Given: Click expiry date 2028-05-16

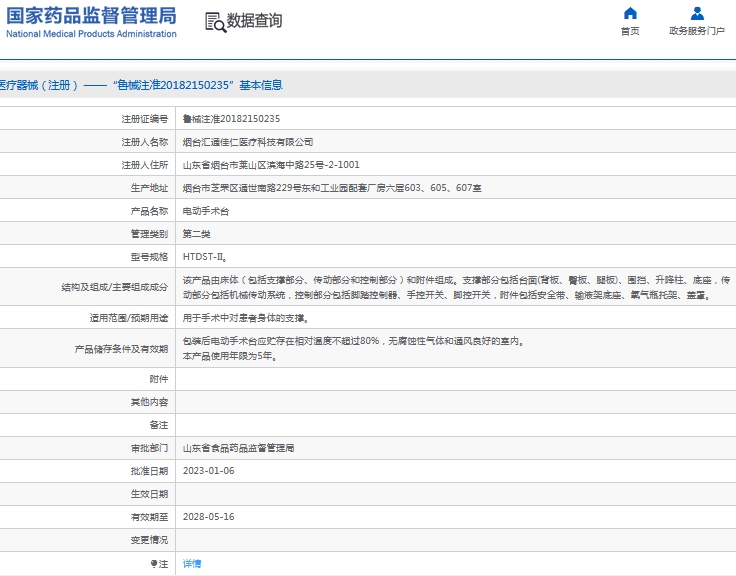Looking at the screenshot, I should [x=208, y=517].
